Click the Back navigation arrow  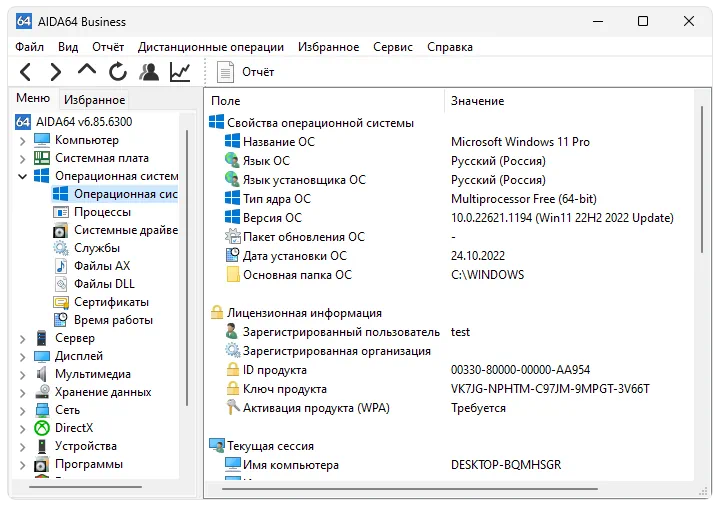[x=26, y=72]
